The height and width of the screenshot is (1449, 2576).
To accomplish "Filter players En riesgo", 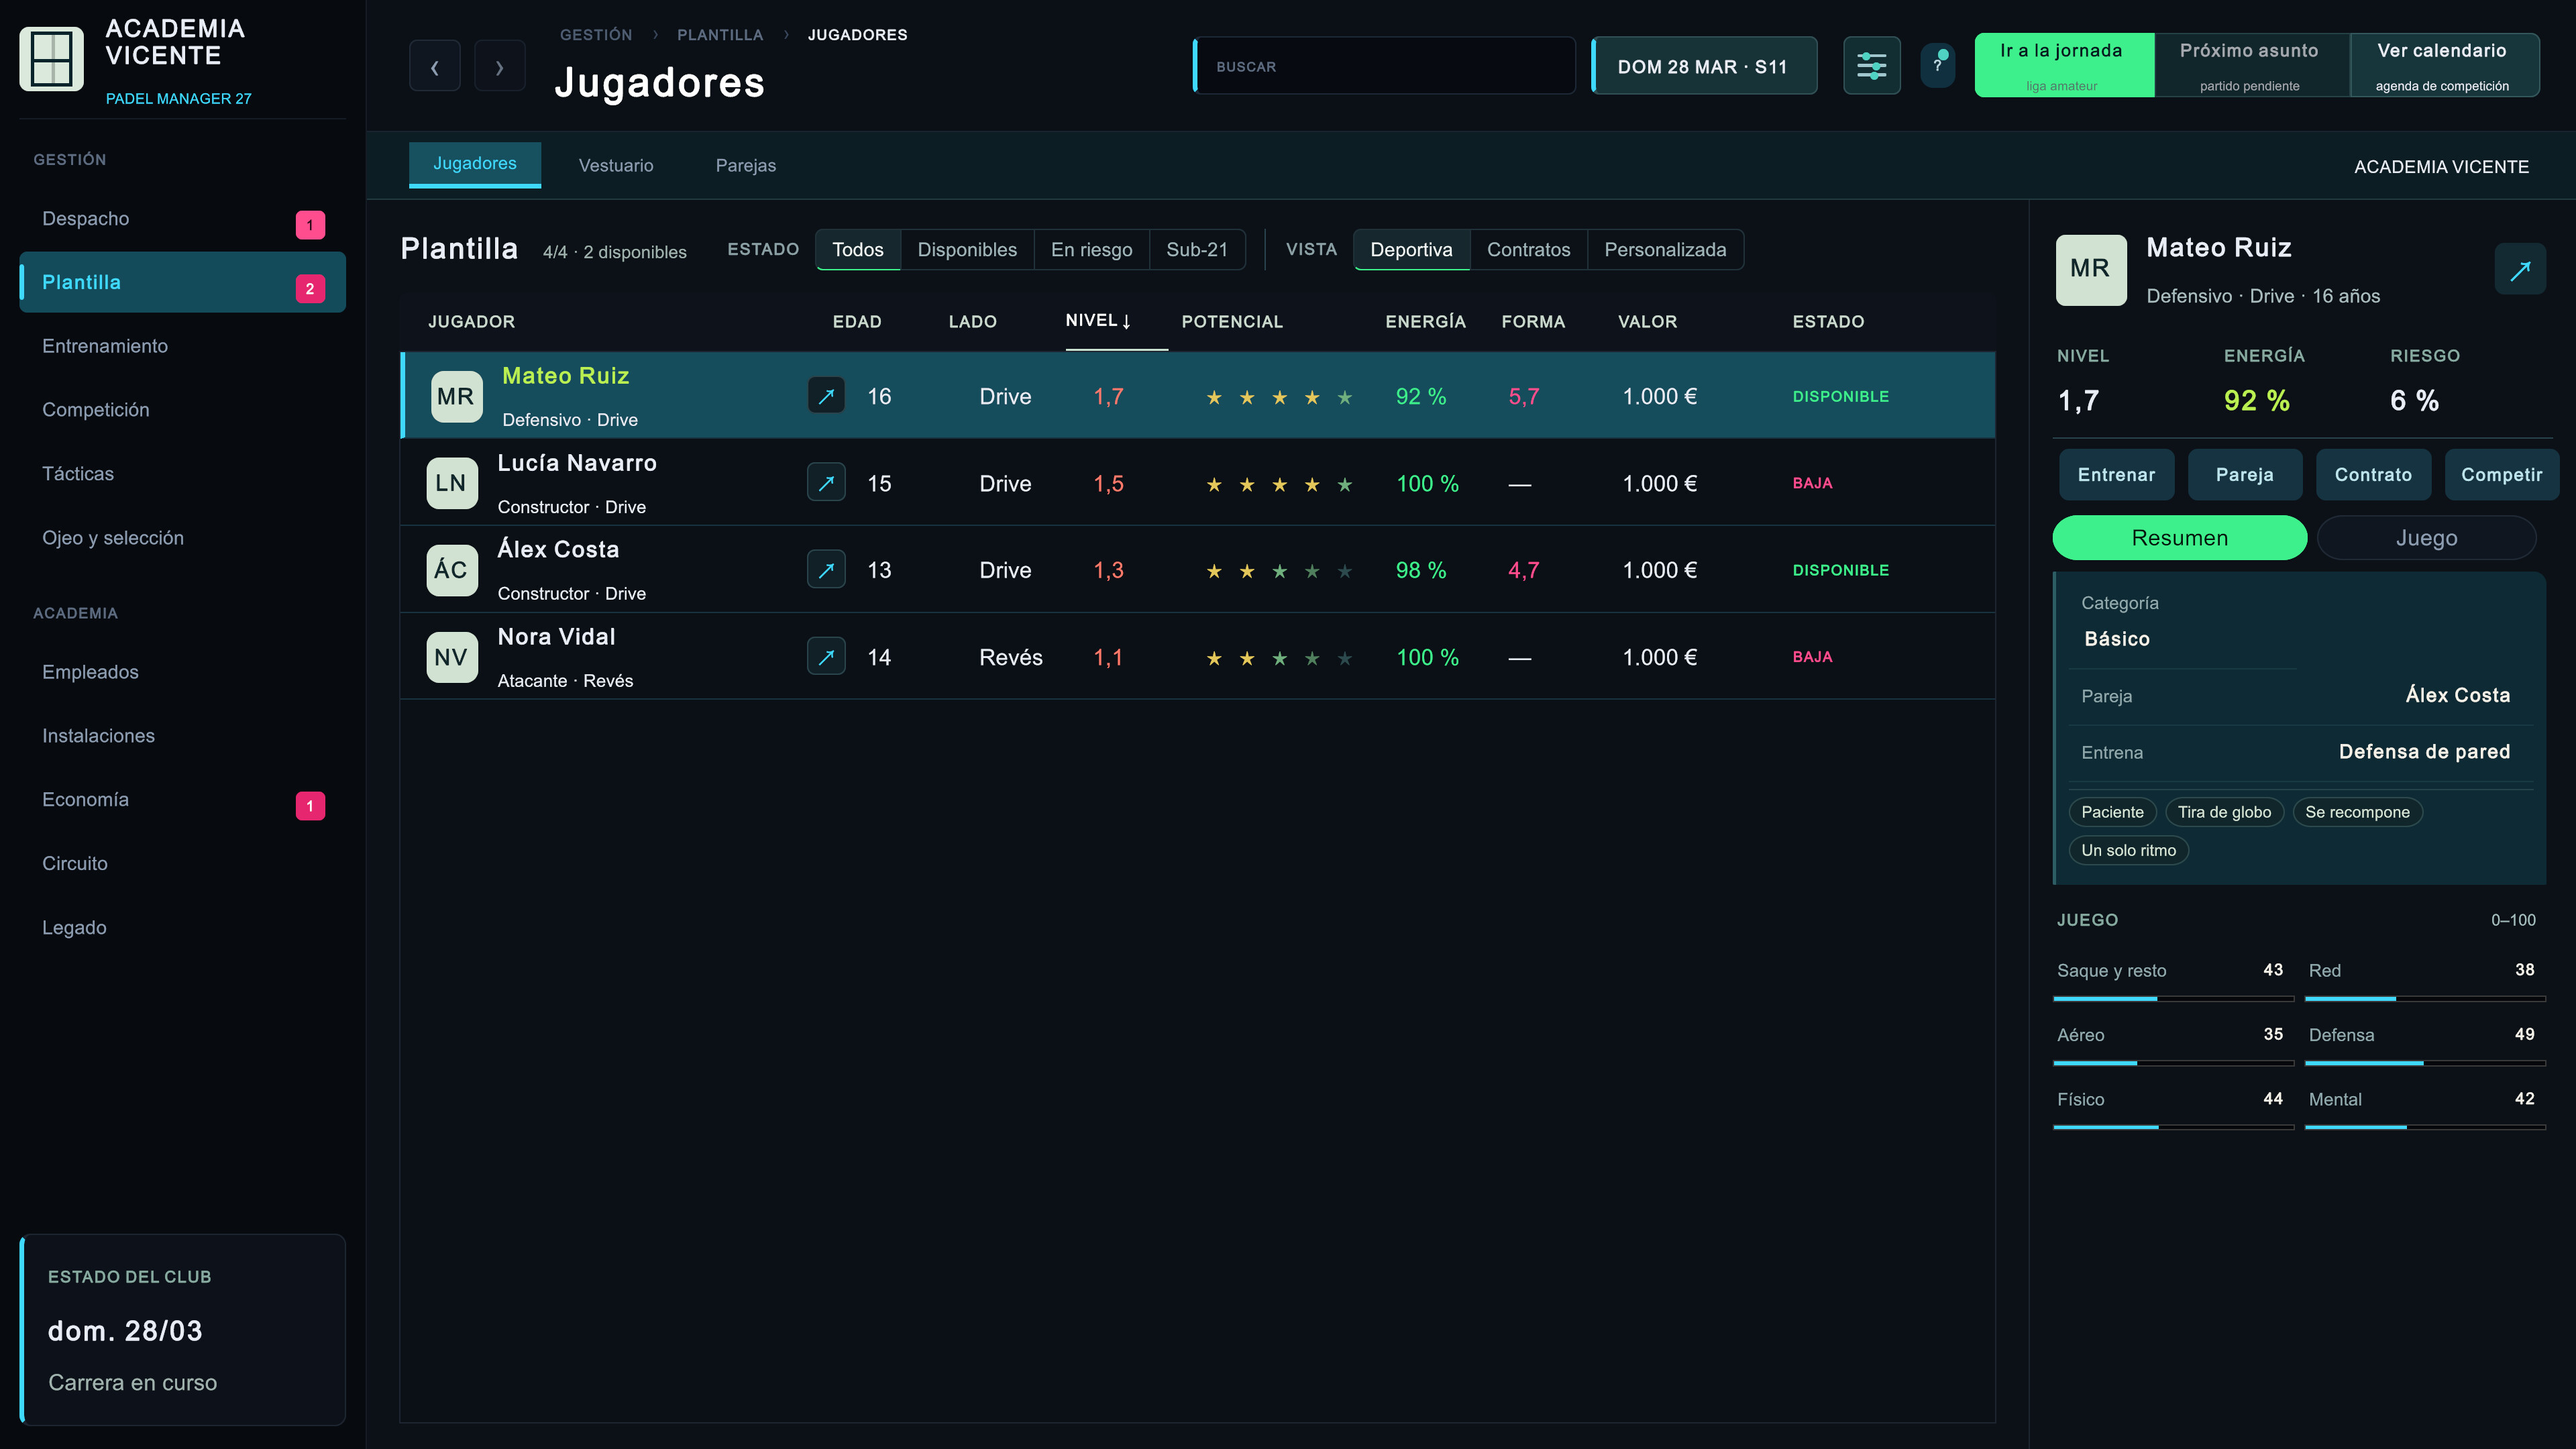I will tap(1091, 249).
